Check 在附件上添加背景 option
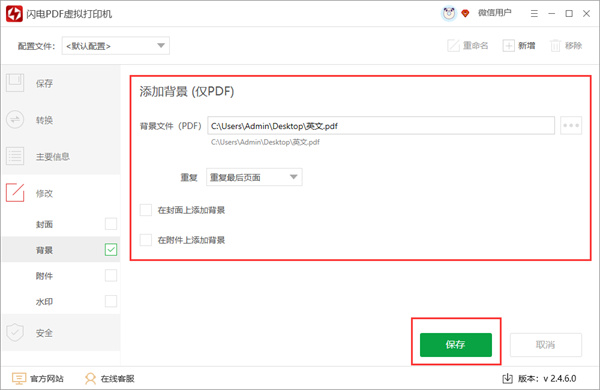The height and width of the screenshot is (390, 600). [146, 240]
